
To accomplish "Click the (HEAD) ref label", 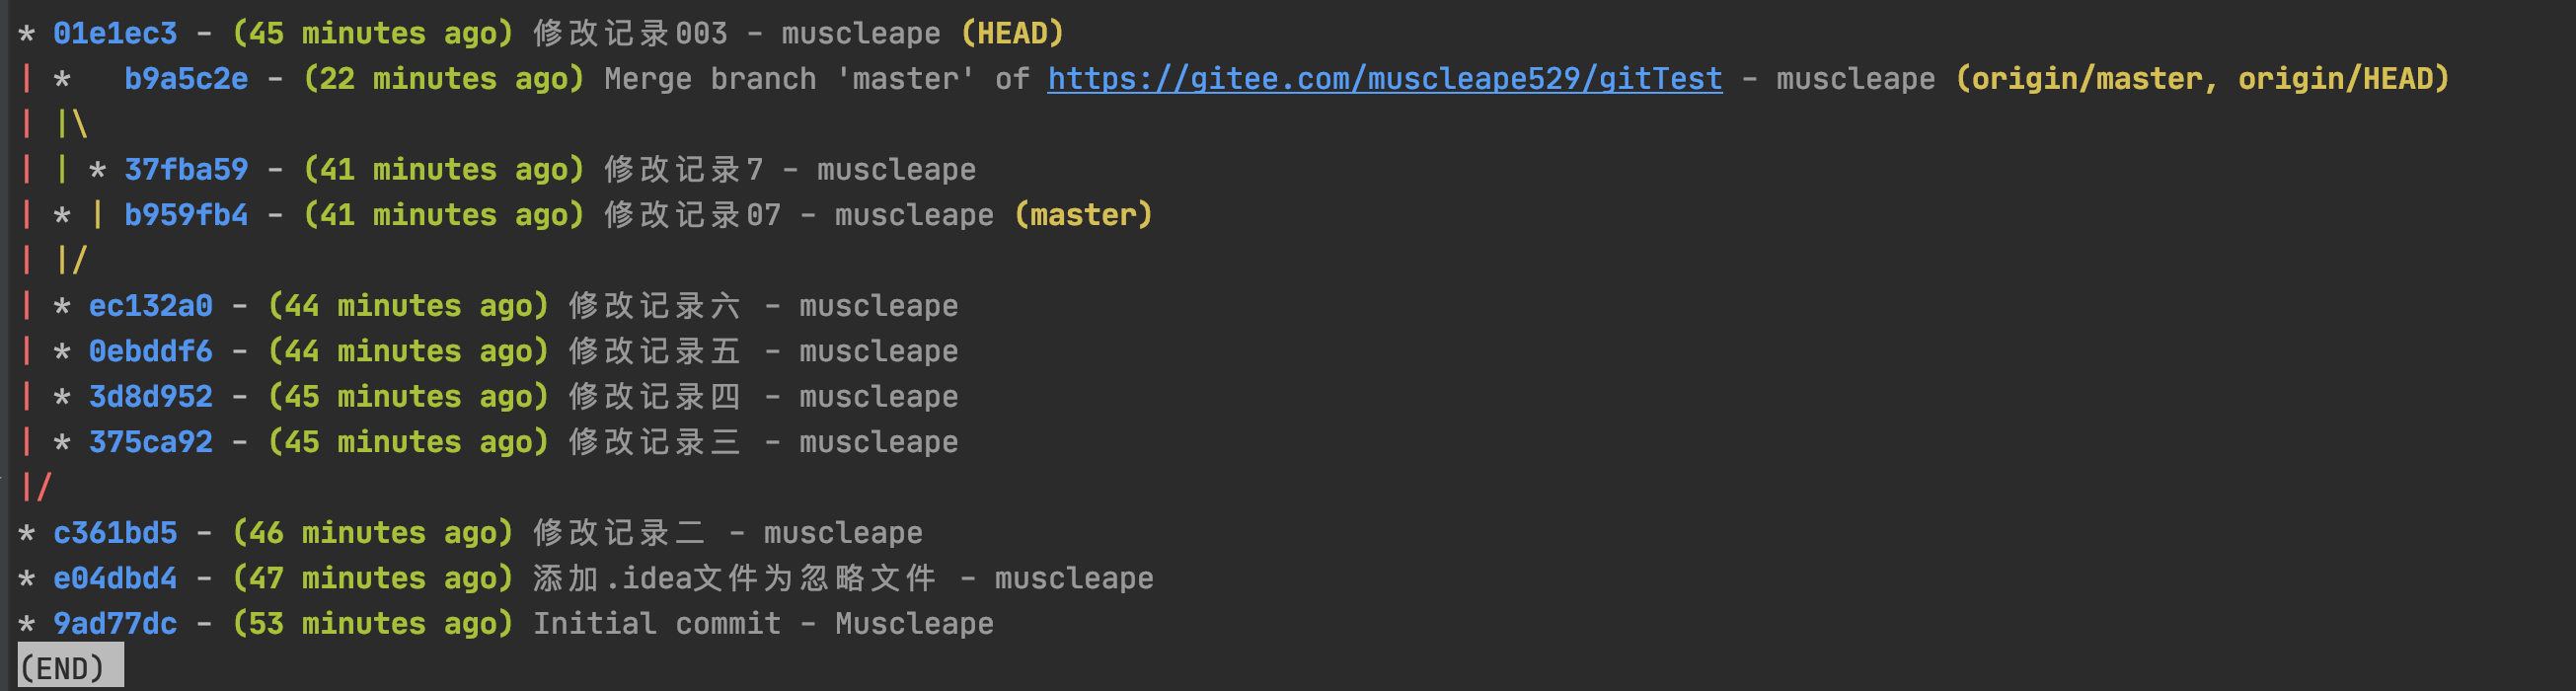I will click(1012, 34).
